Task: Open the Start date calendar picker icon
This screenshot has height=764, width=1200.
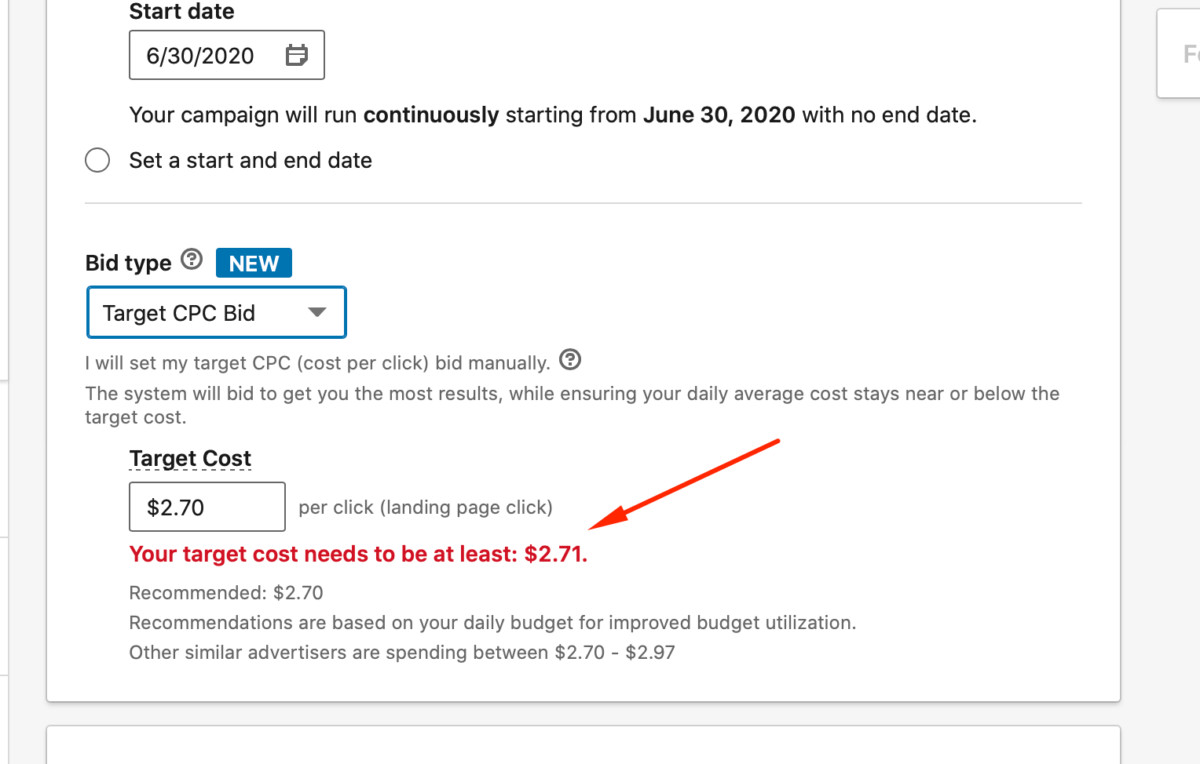Action: (x=296, y=55)
